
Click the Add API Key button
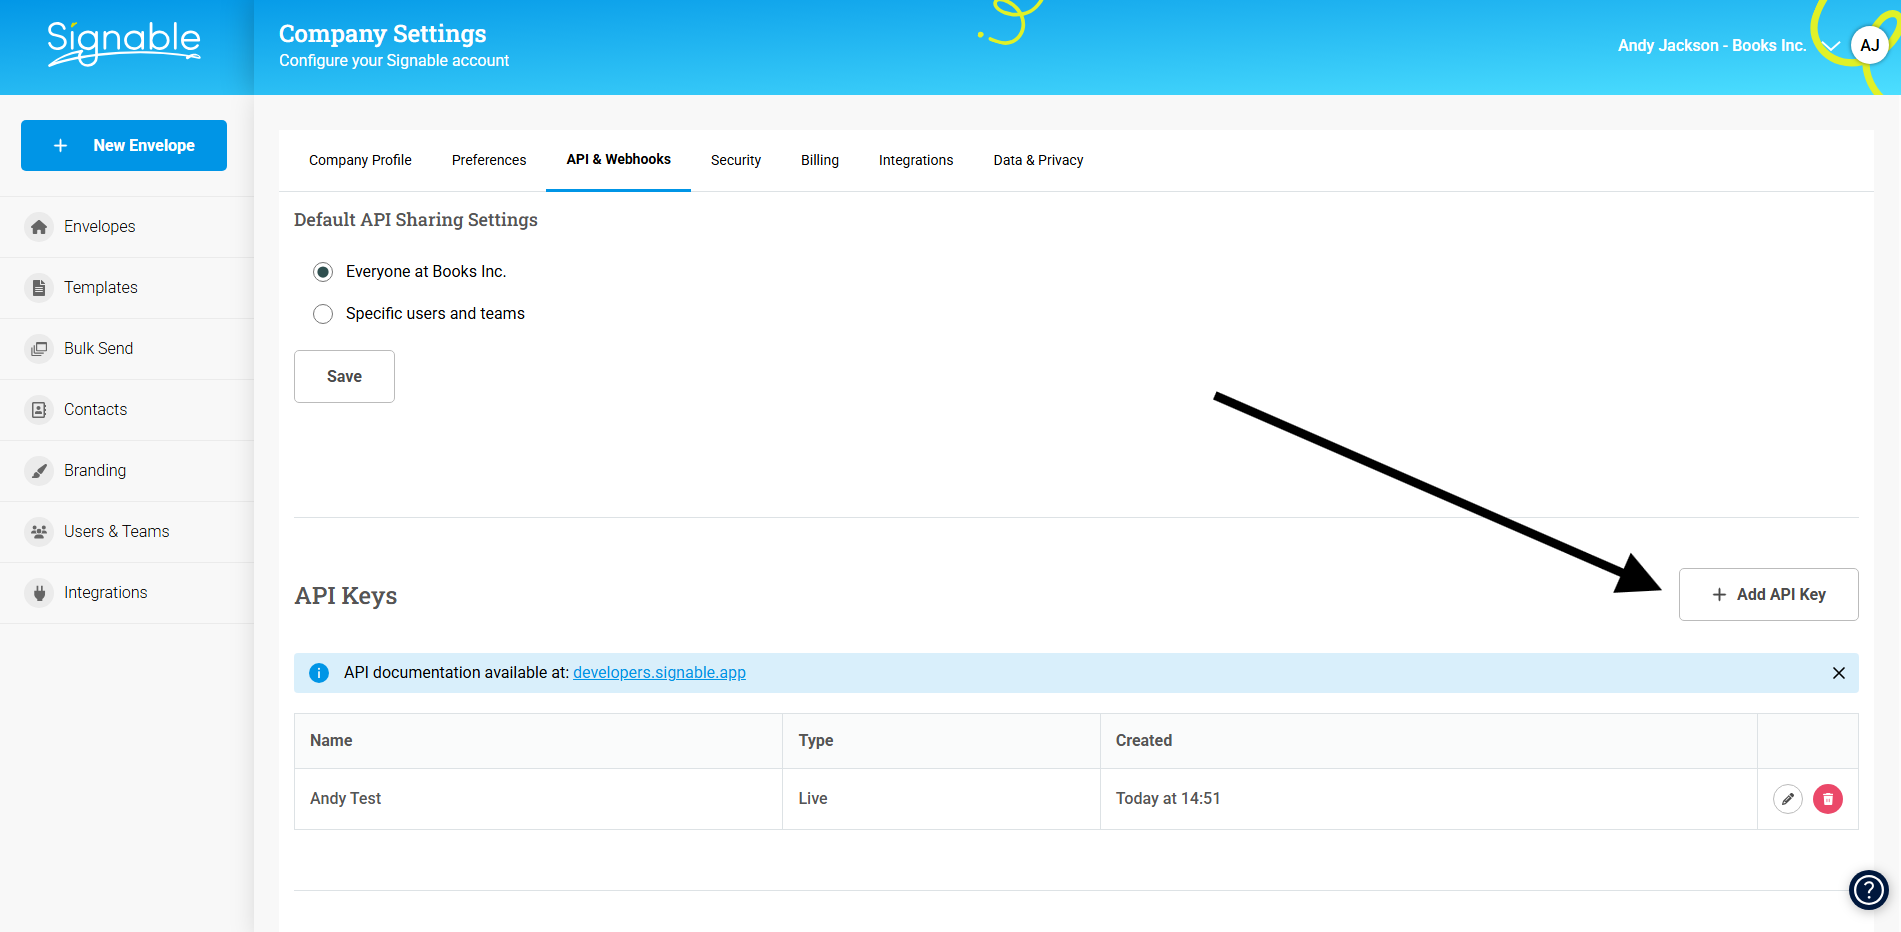1767,594
